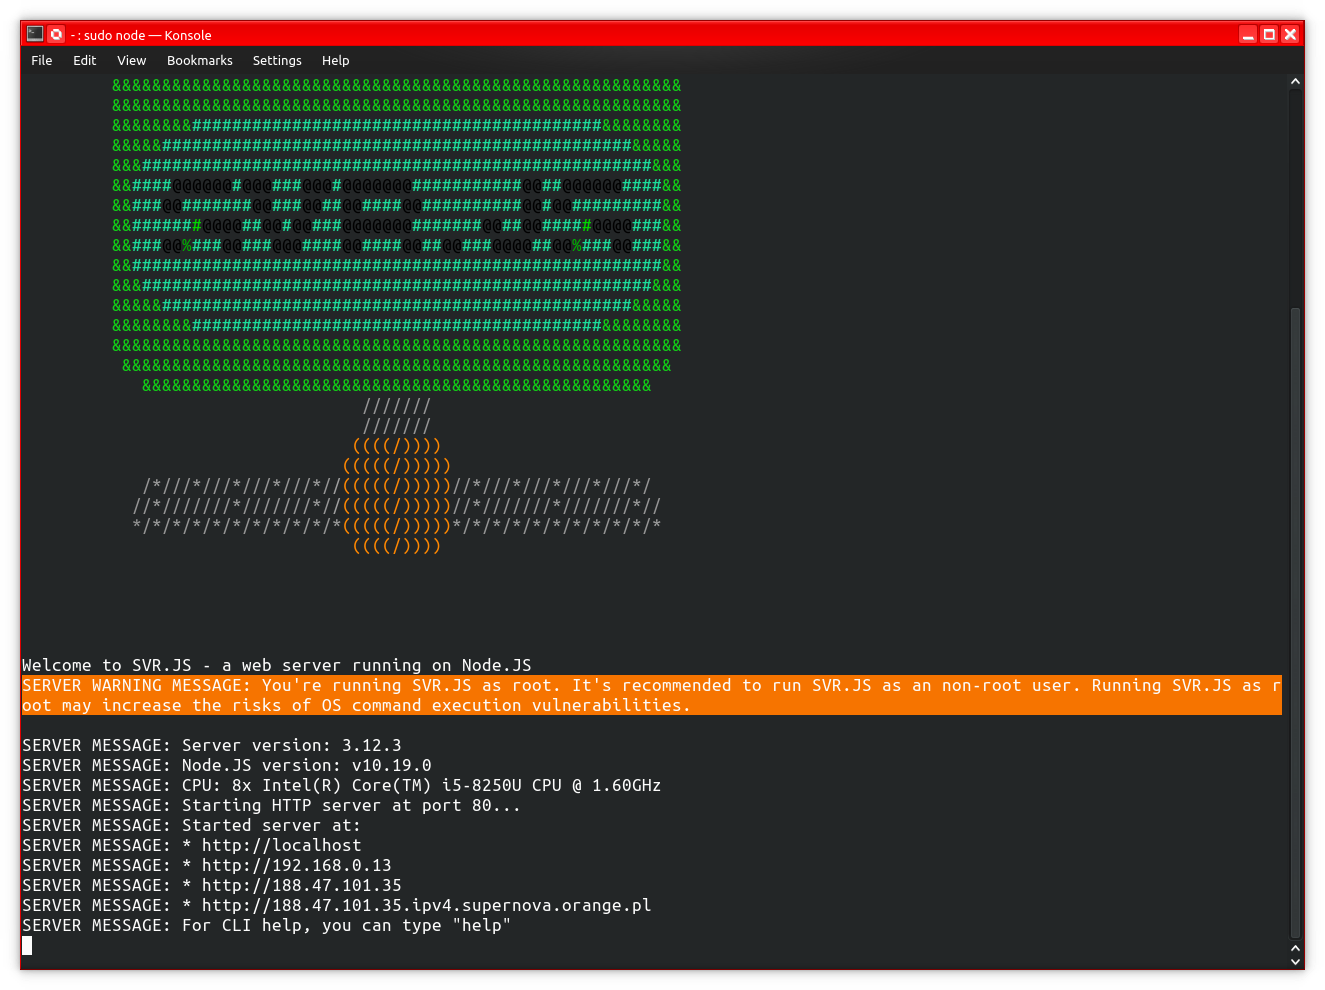Image resolution: width=1325 pixels, height=990 pixels.
Task: Click the scrollbar down arrow
Action: [1296, 961]
